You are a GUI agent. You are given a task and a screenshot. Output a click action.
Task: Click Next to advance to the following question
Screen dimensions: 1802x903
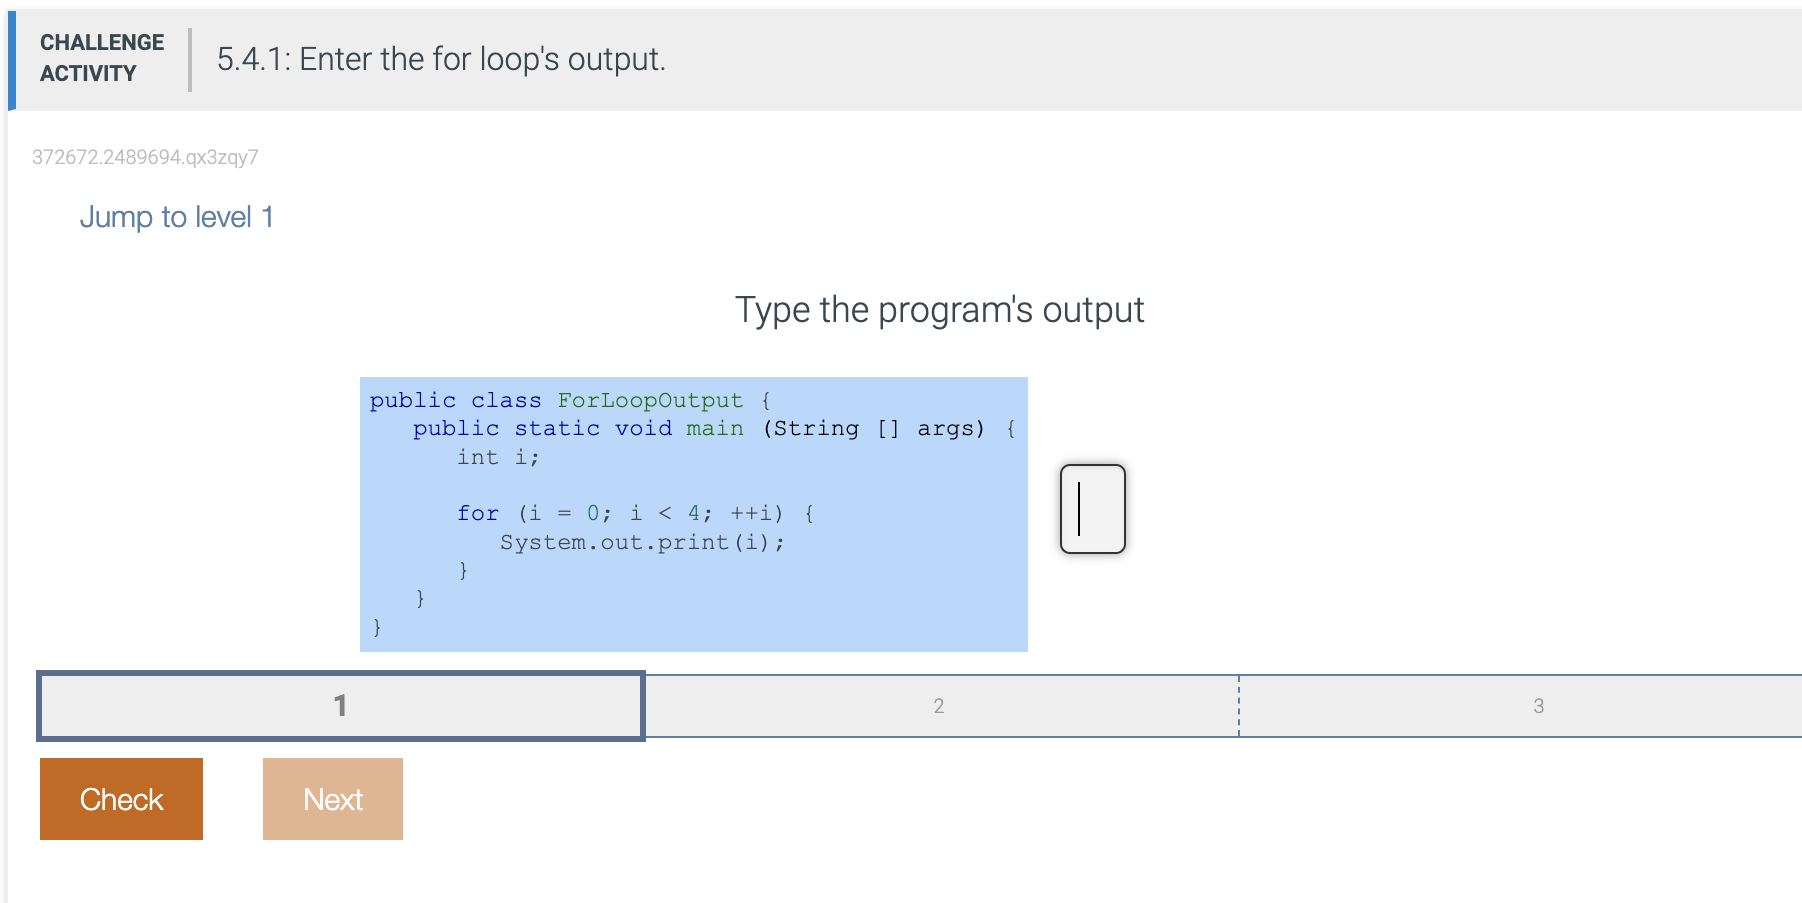[332, 798]
